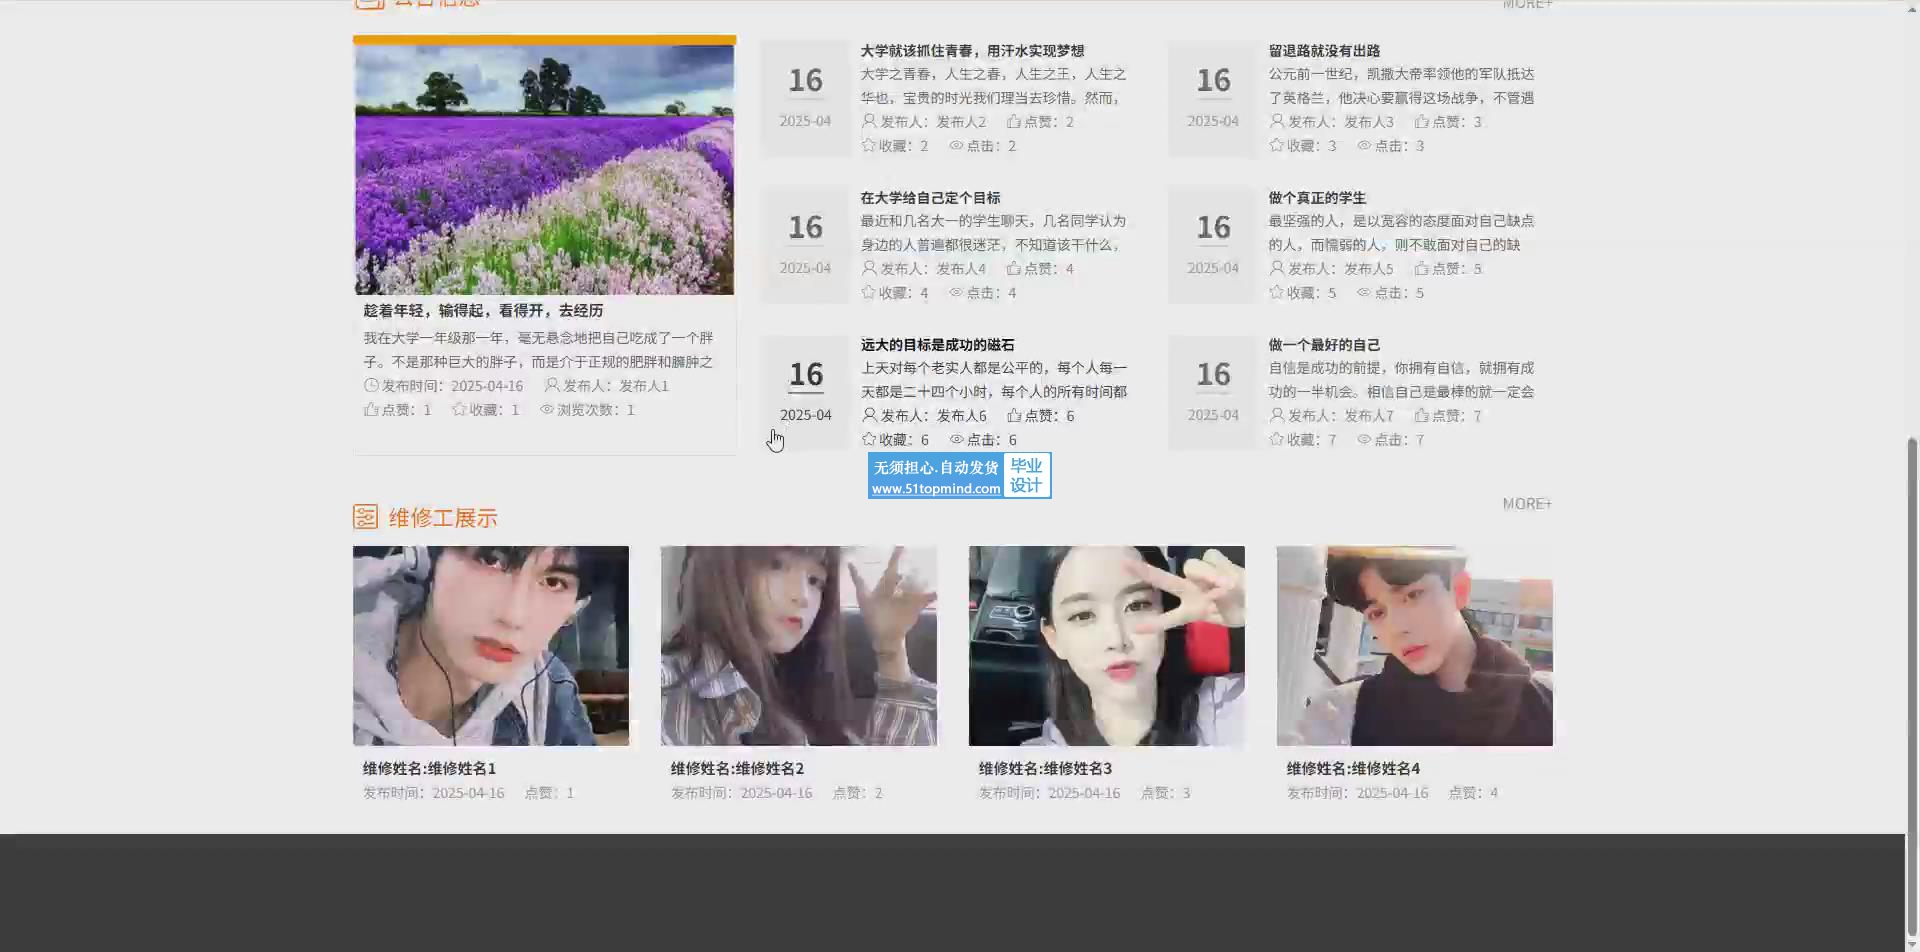This screenshot has width=1920, height=952.
Task: Click the 51topmind.com 毕业设计 banner
Action: [x=959, y=476]
